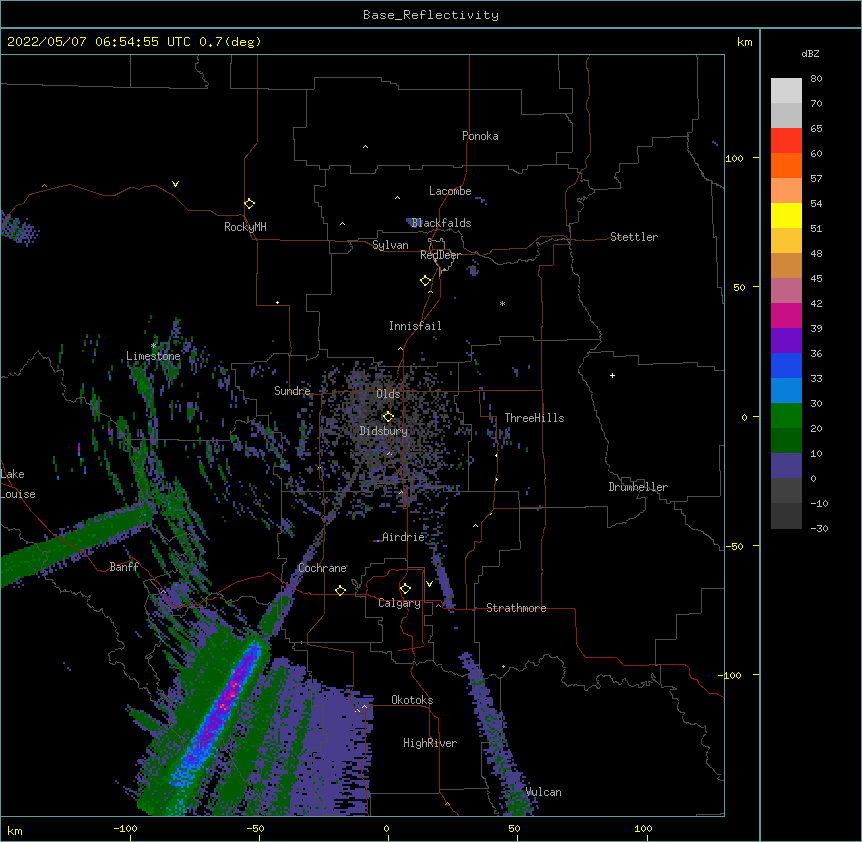Select the Olds label
This screenshot has width=862, height=842.
tap(388, 394)
